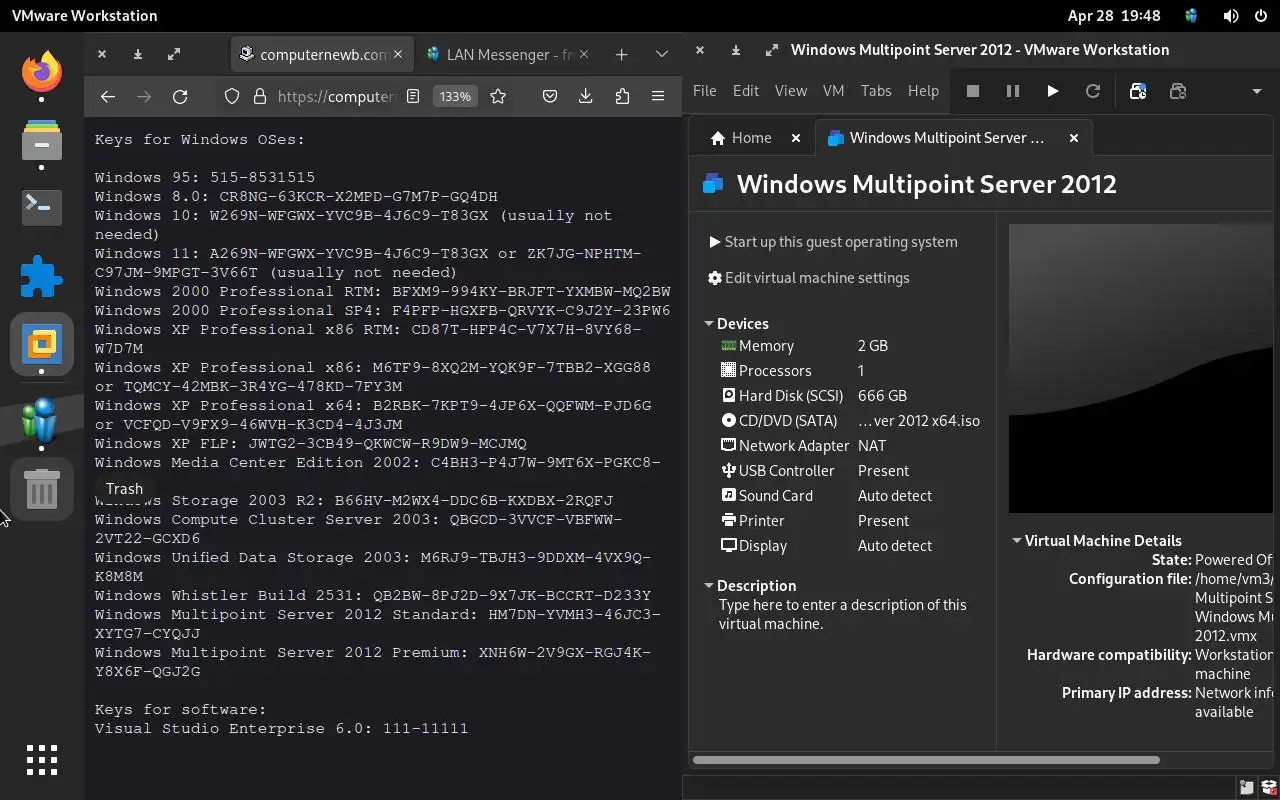The width and height of the screenshot is (1280, 800).
Task: Select the CD/DVD (SATA) device icon
Action: coord(729,421)
